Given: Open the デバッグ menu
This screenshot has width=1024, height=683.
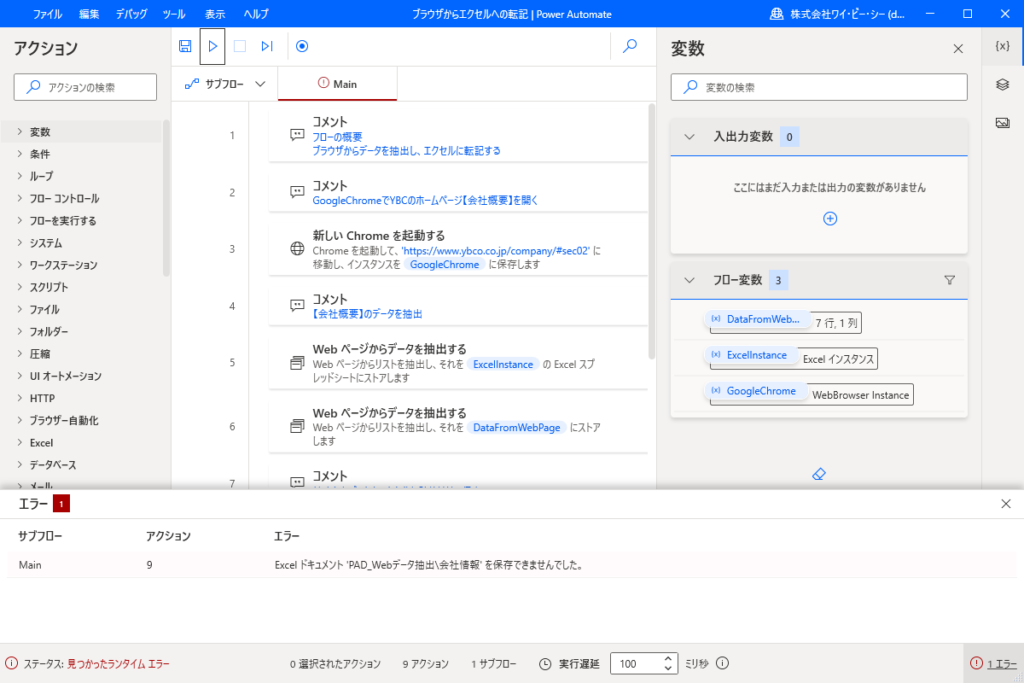Looking at the screenshot, I should click(x=131, y=14).
